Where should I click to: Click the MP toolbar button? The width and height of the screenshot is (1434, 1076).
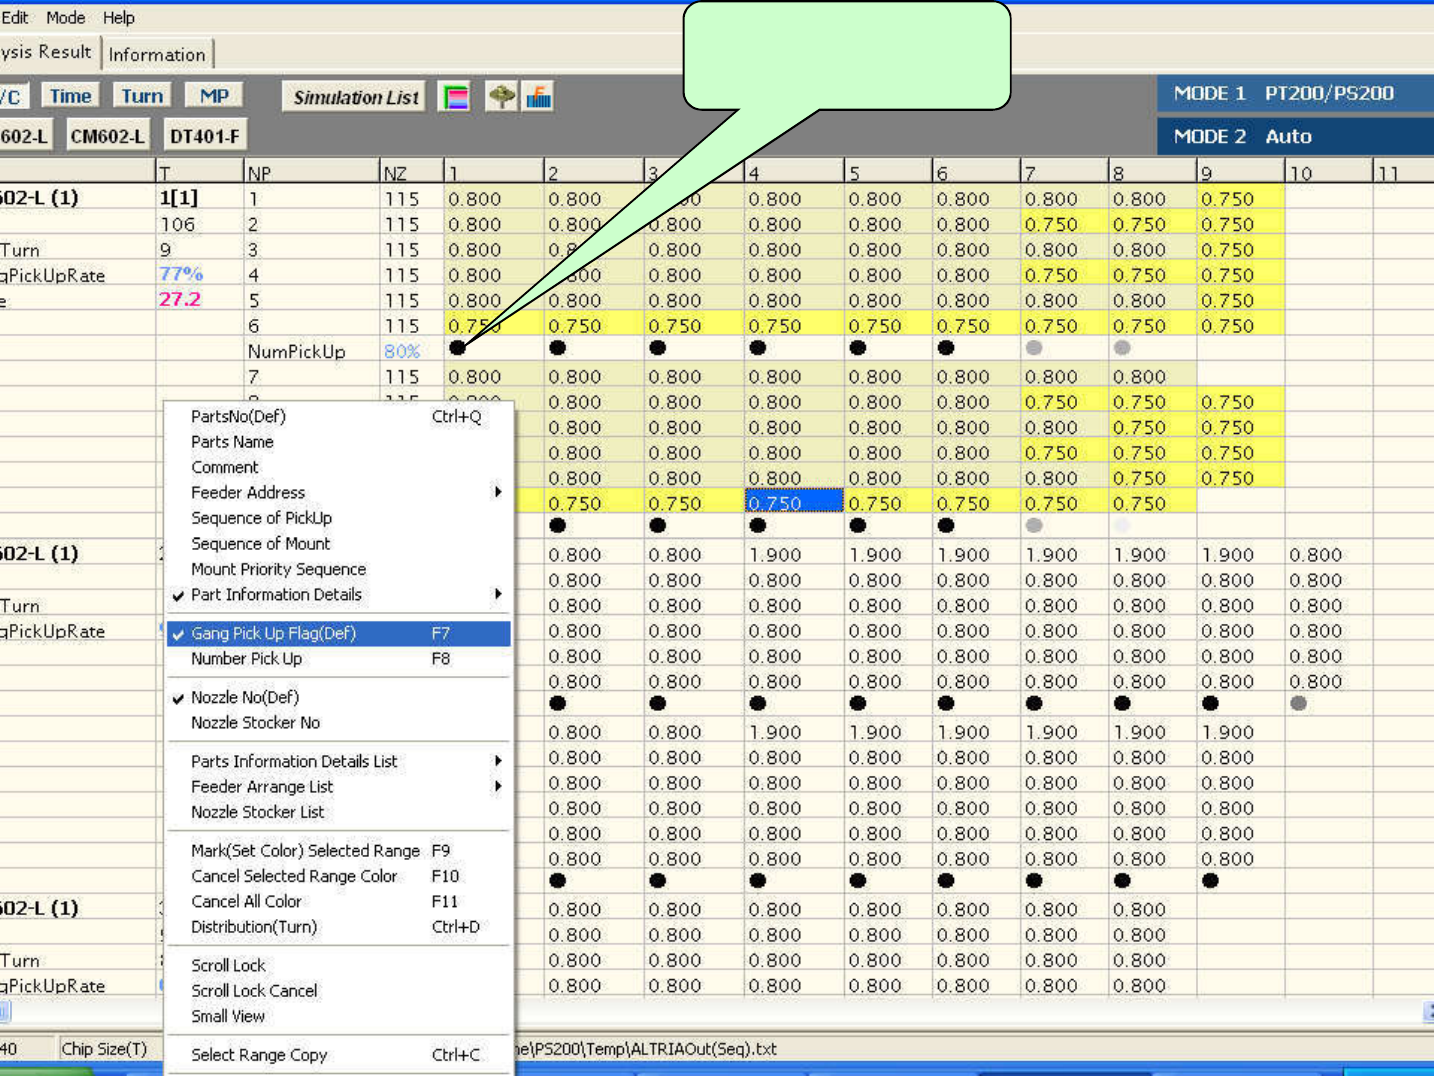(214, 96)
